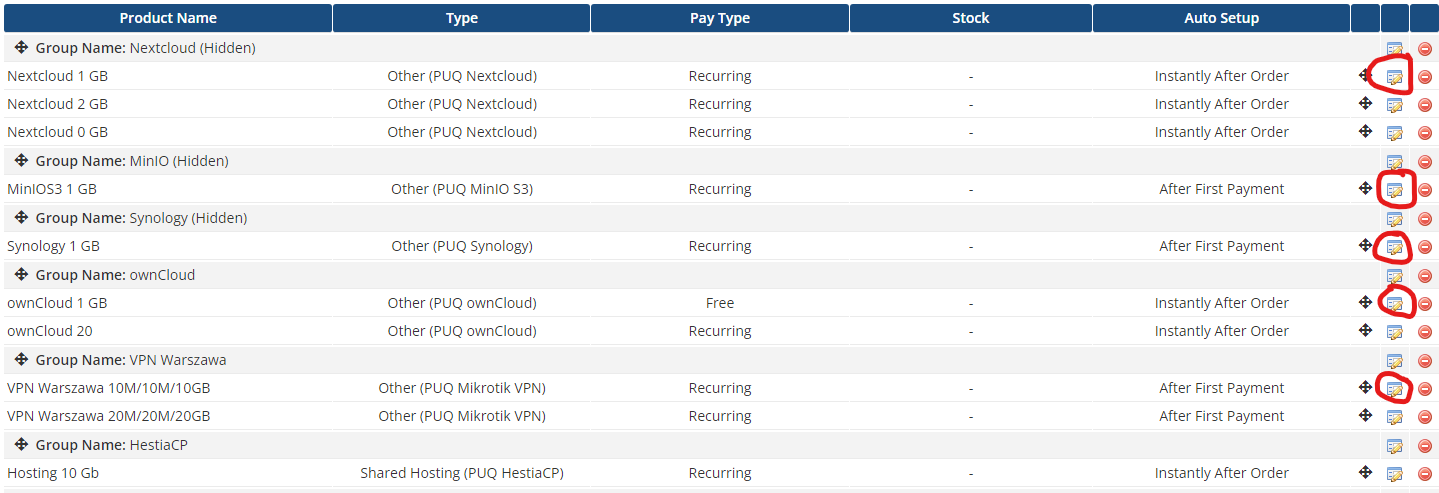
Task: Click 'Other (PUQ MinIO S3)' type cell
Action: click(462, 189)
